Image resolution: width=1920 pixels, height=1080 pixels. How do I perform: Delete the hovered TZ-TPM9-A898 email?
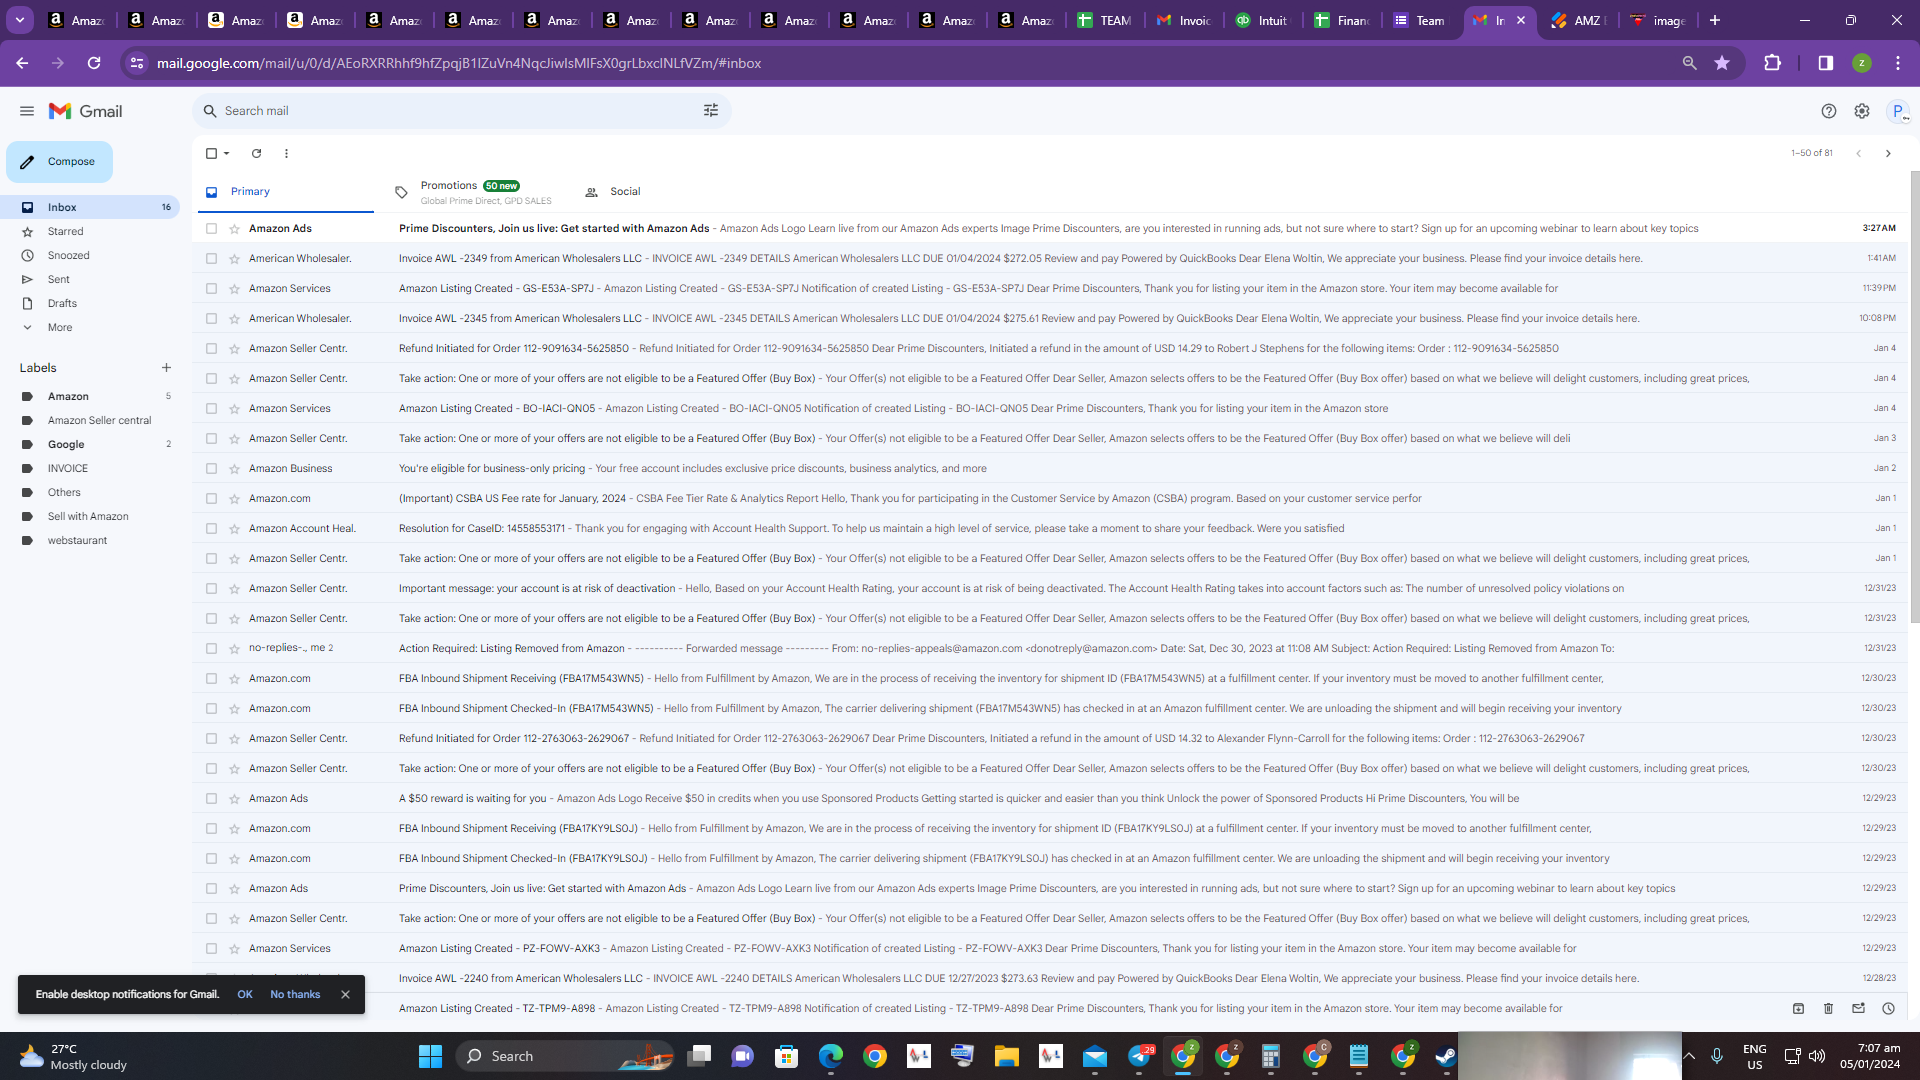point(1828,1008)
